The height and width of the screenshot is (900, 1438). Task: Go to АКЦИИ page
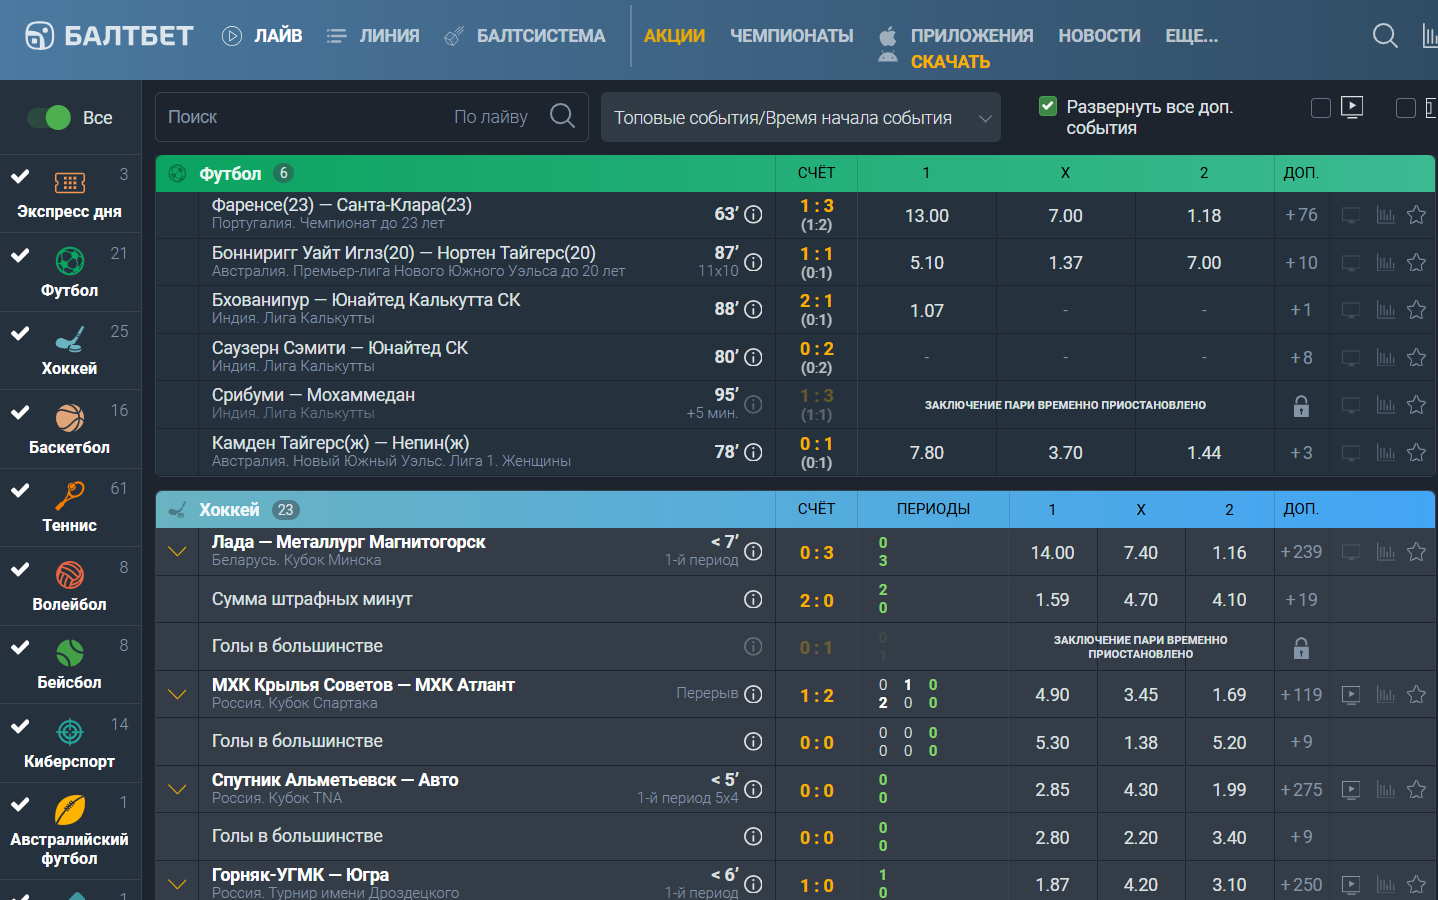click(674, 36)
